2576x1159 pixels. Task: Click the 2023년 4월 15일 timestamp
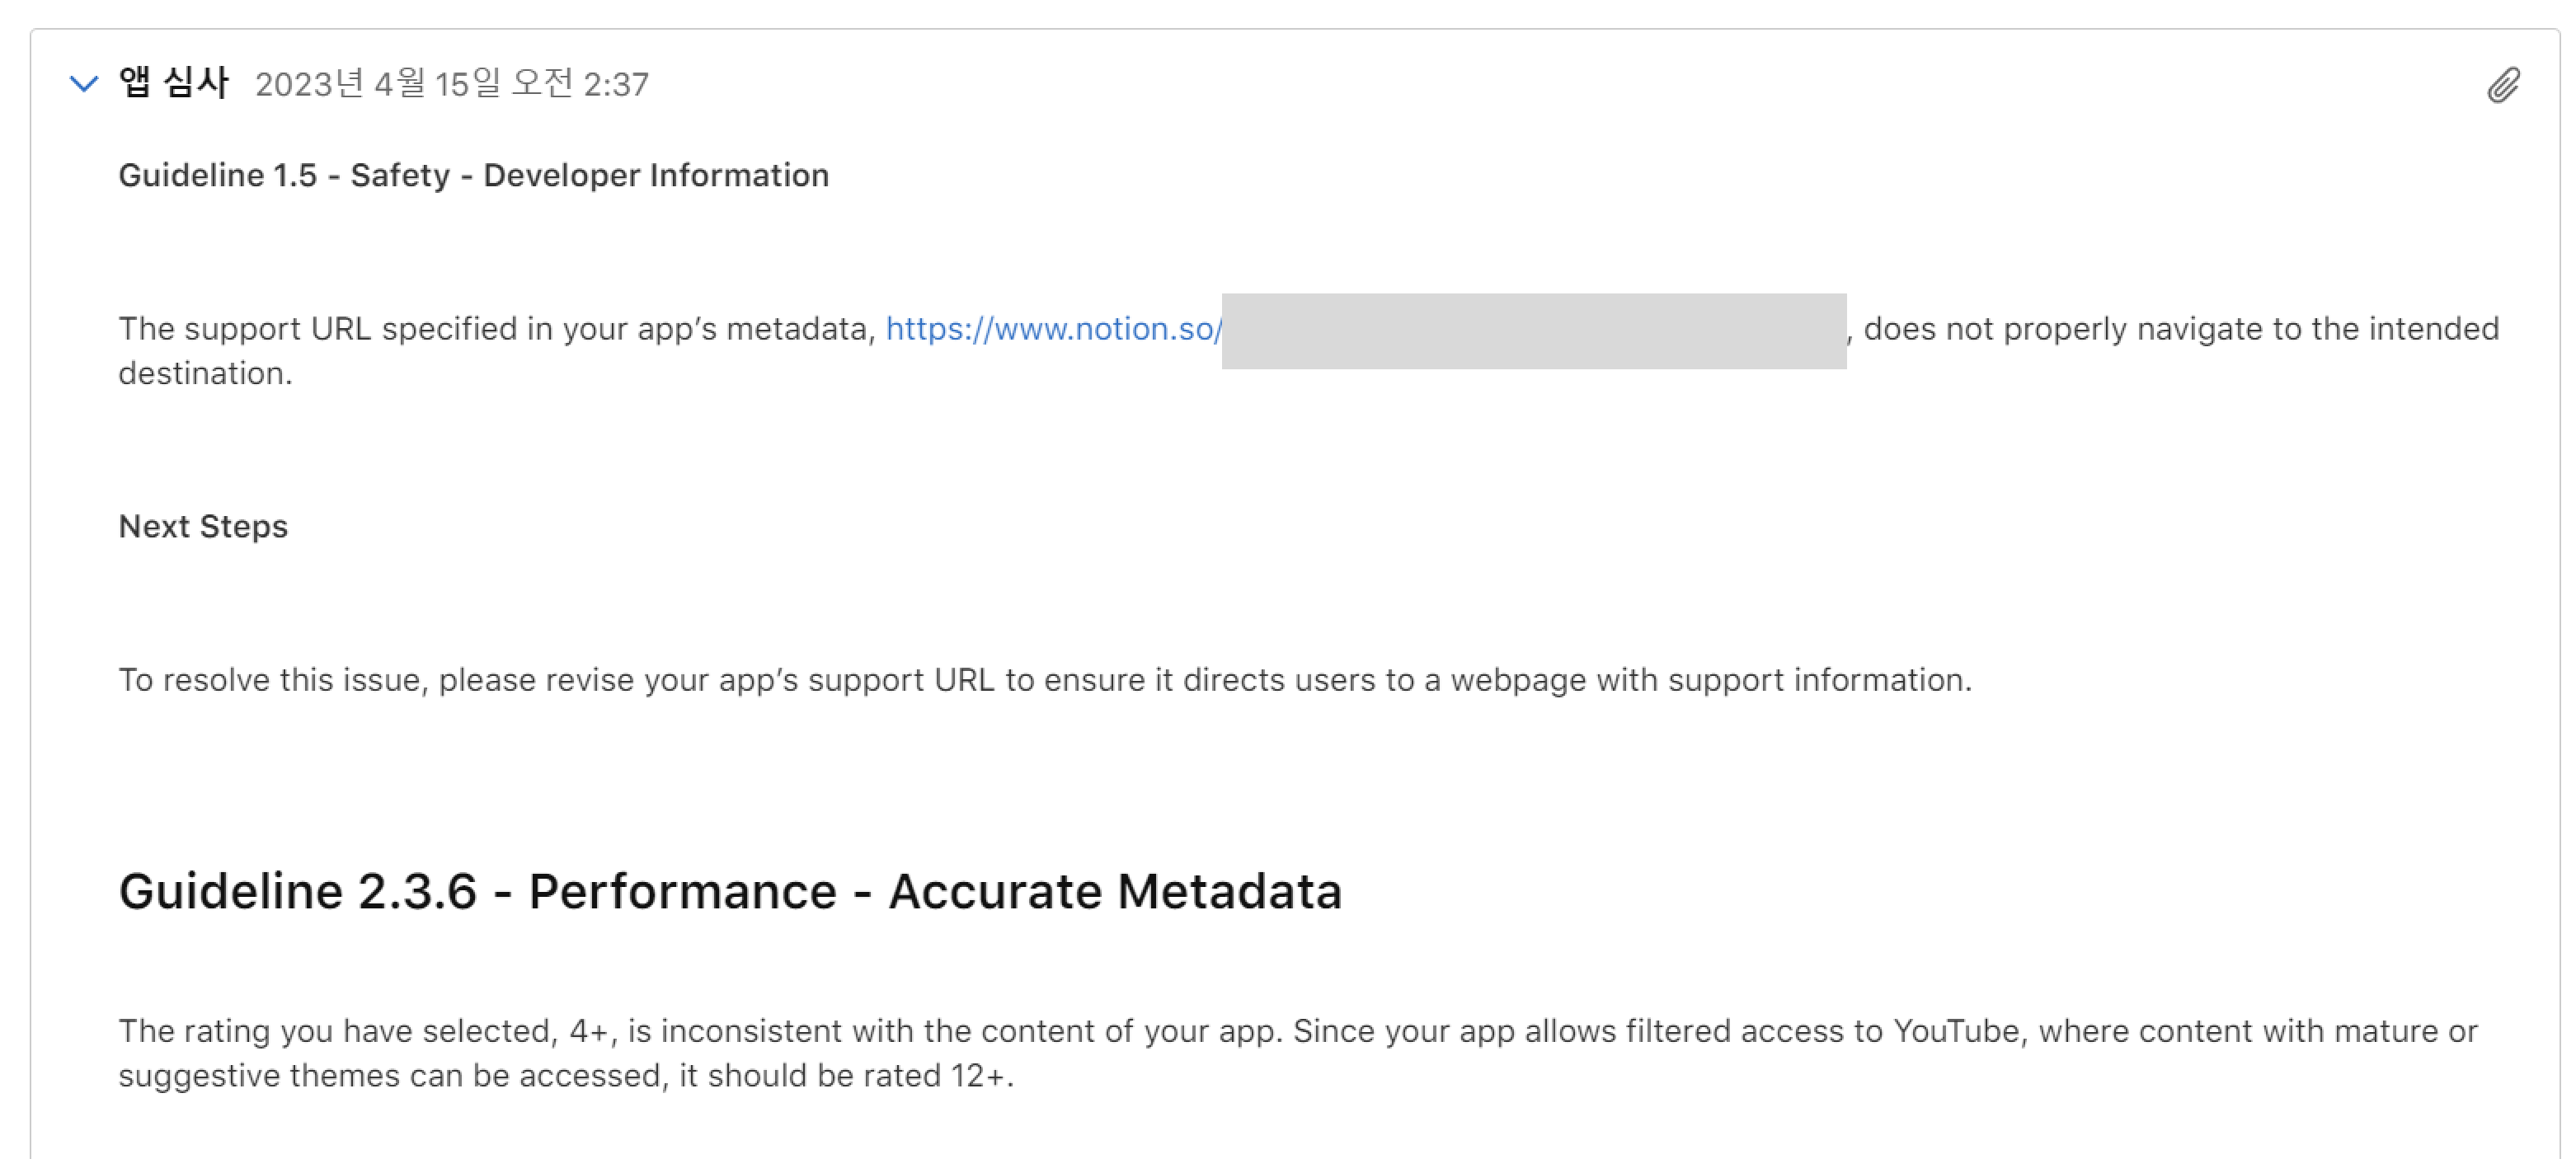pos(452,84)
